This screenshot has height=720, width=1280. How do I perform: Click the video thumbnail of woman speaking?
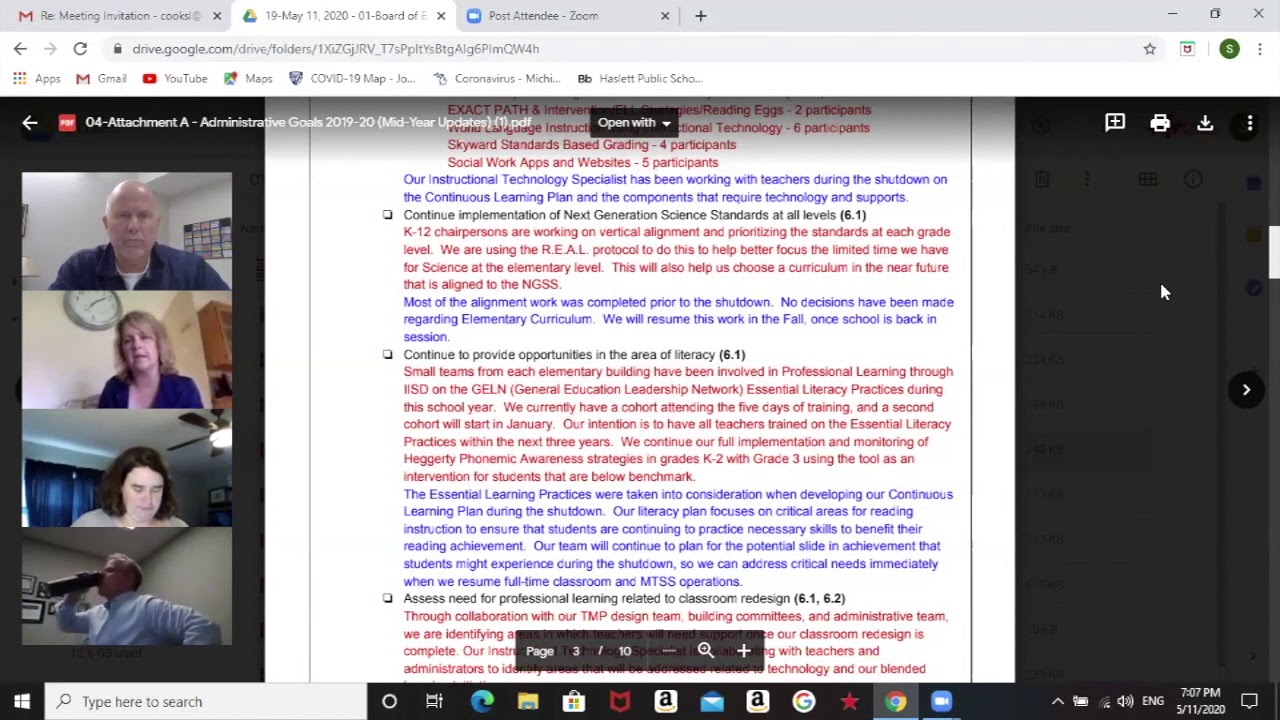[x=127, y=349]
